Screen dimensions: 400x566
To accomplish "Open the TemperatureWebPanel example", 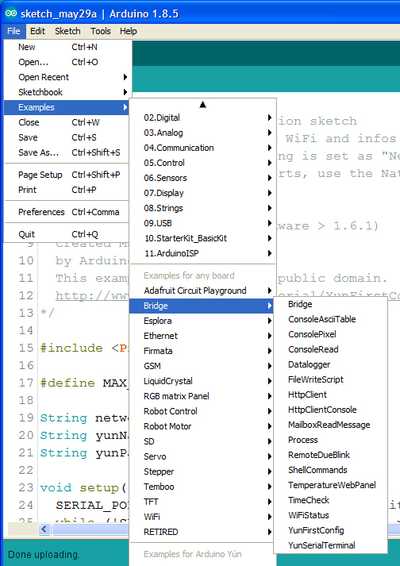I will point(330,485).
